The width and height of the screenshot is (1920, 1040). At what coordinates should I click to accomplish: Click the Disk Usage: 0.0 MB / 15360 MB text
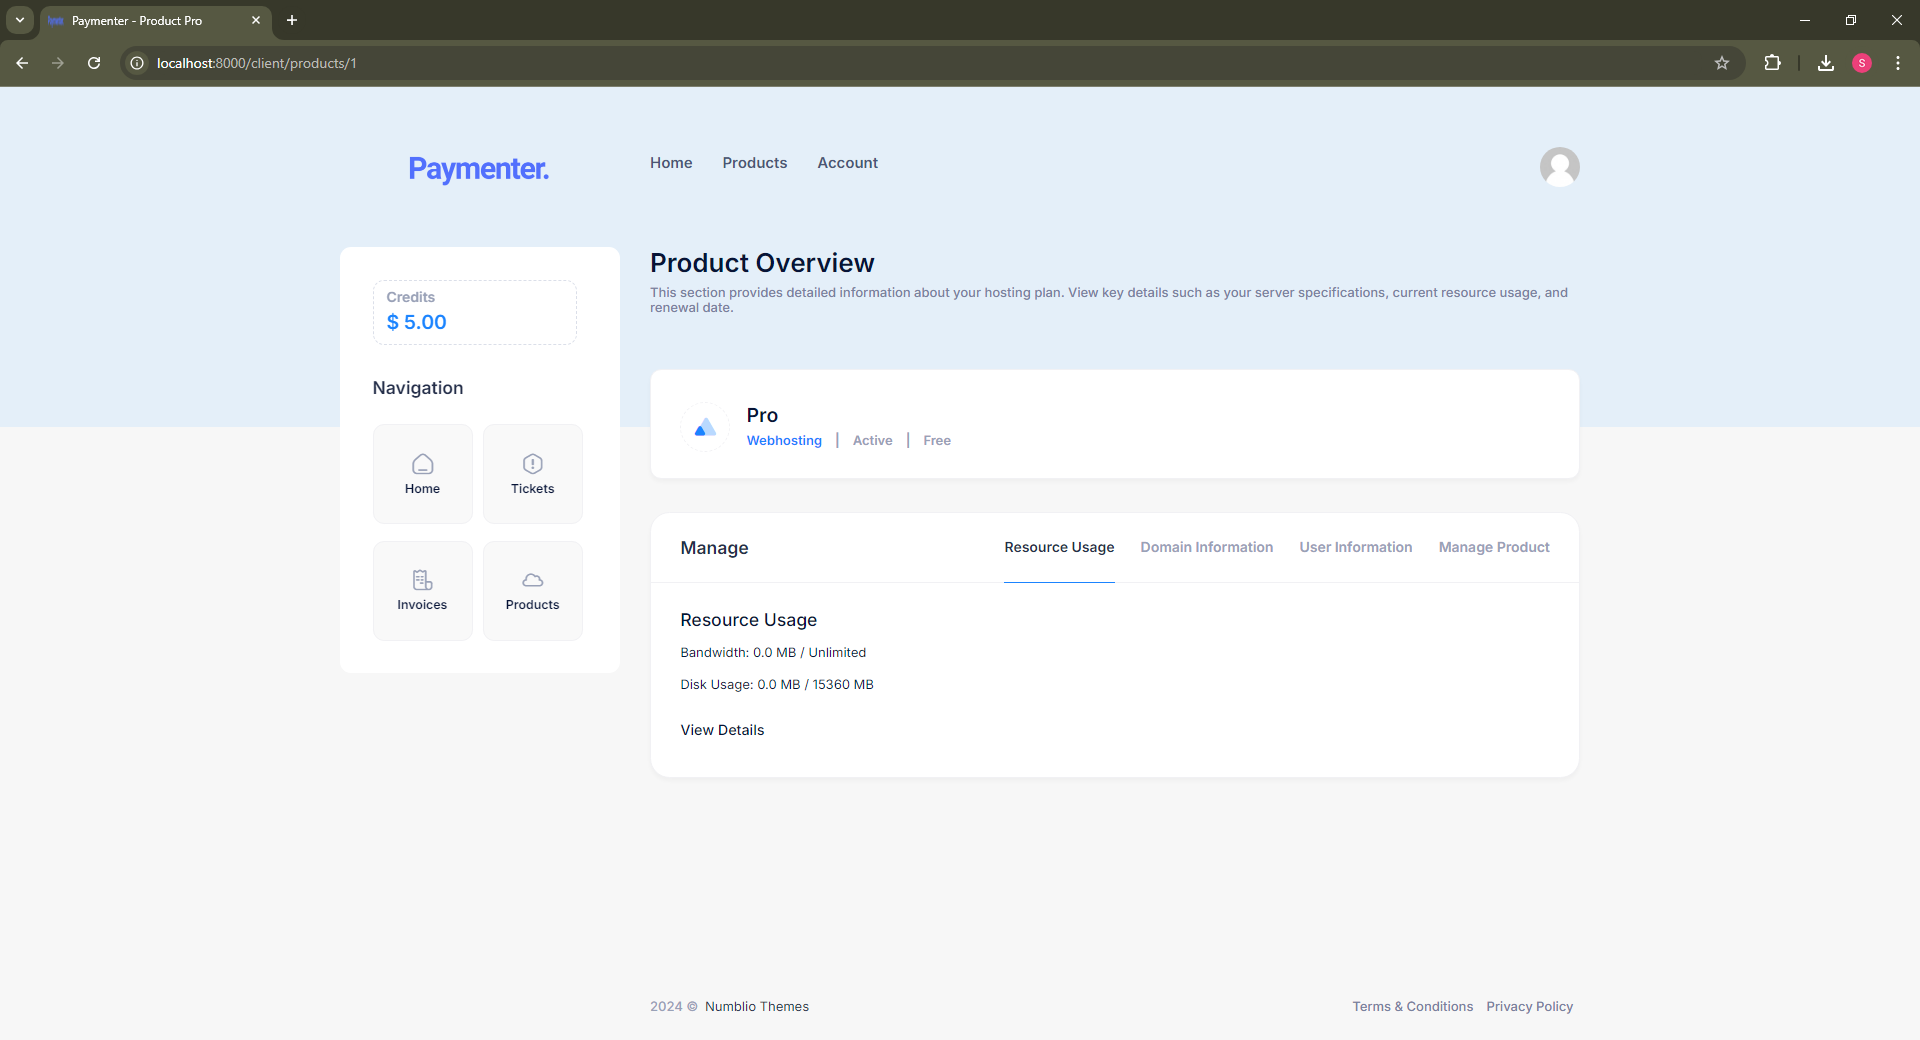click(x=777, y=684)
